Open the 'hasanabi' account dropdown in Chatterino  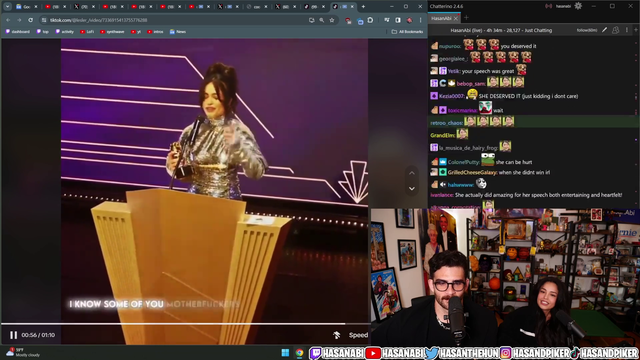pyautogui.click(x=563, y=6)
